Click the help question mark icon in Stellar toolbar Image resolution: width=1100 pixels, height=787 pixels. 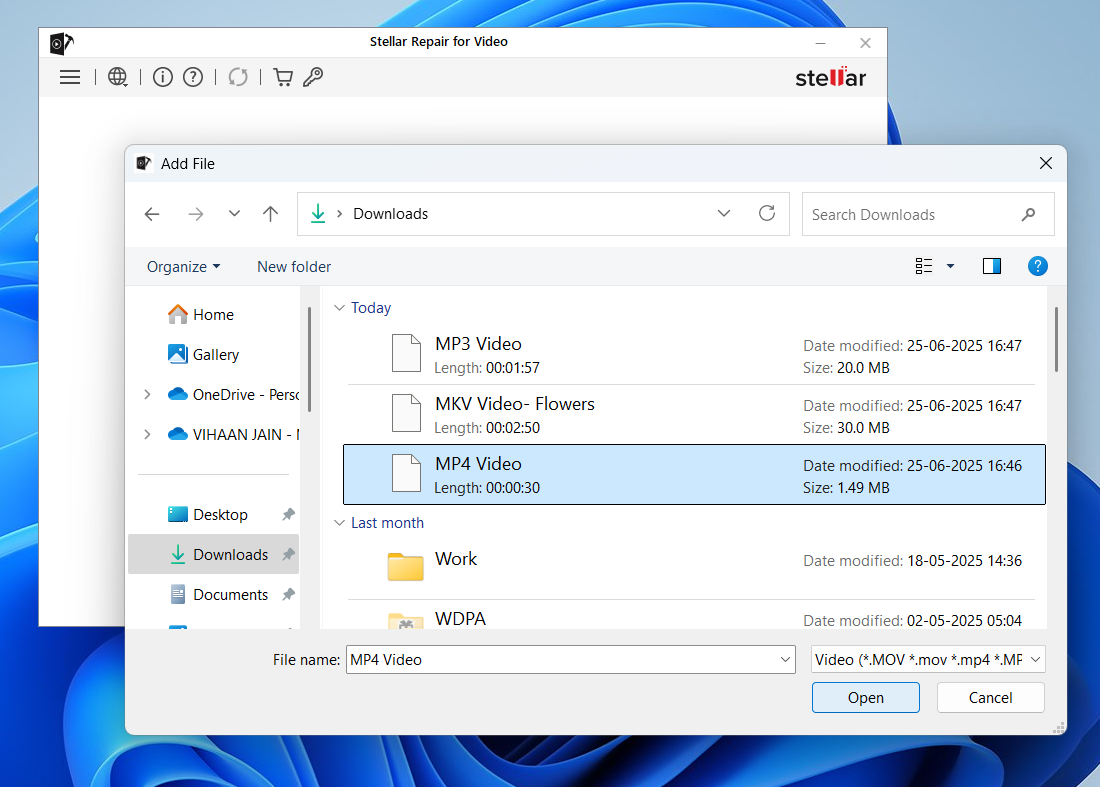[x=193, y=77]
